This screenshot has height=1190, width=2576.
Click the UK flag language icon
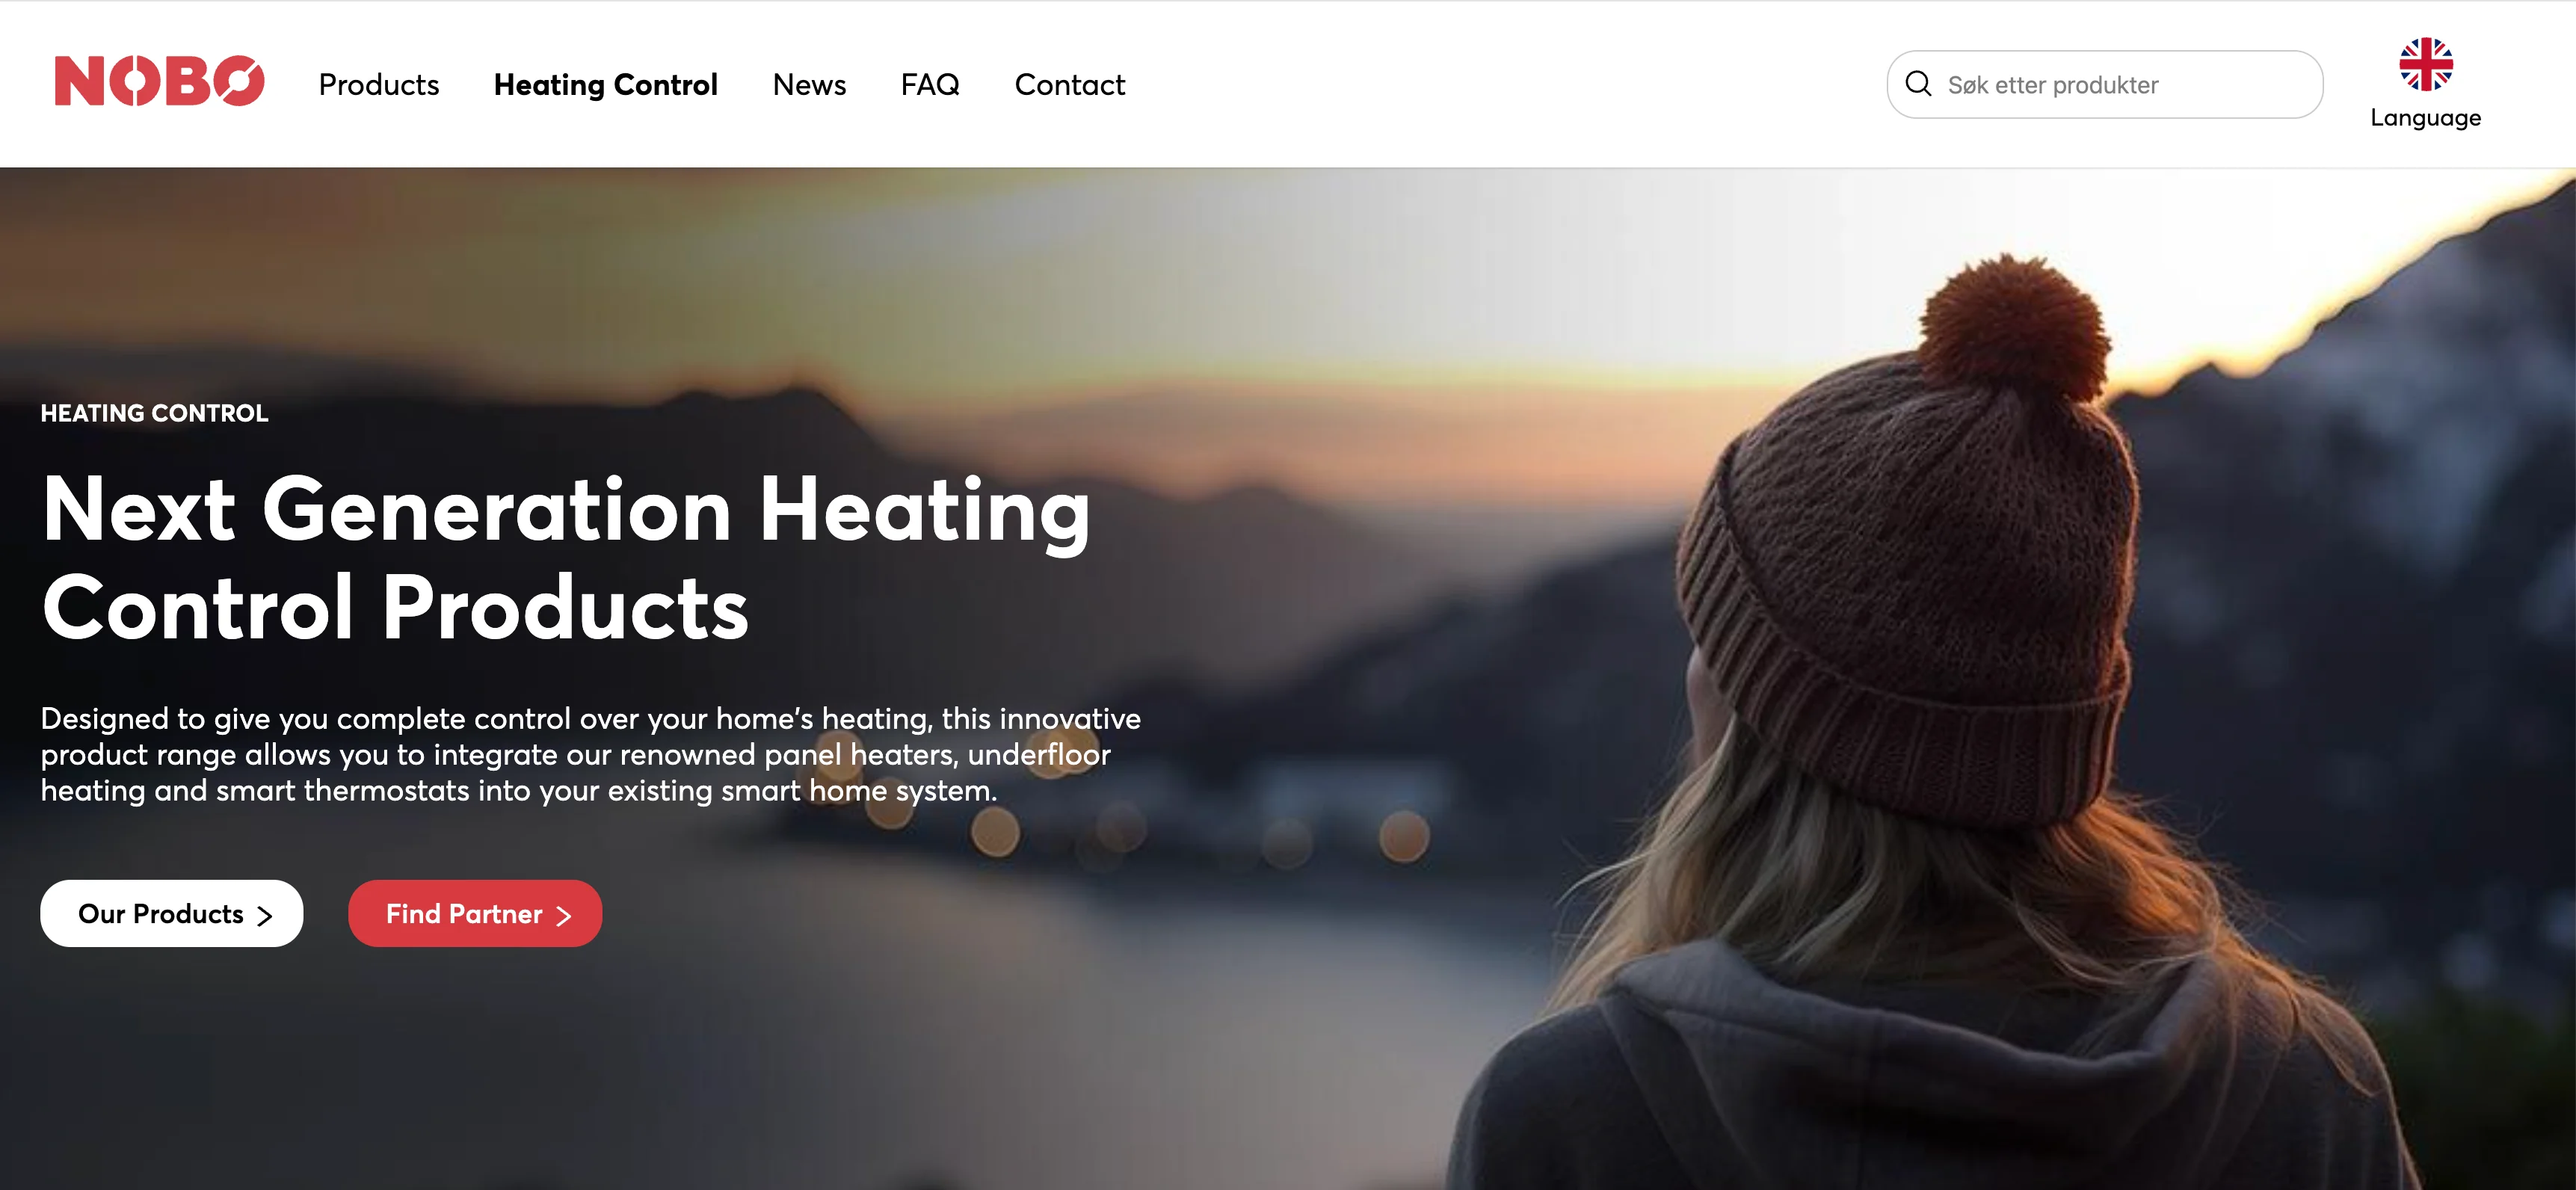point(2425,65)
